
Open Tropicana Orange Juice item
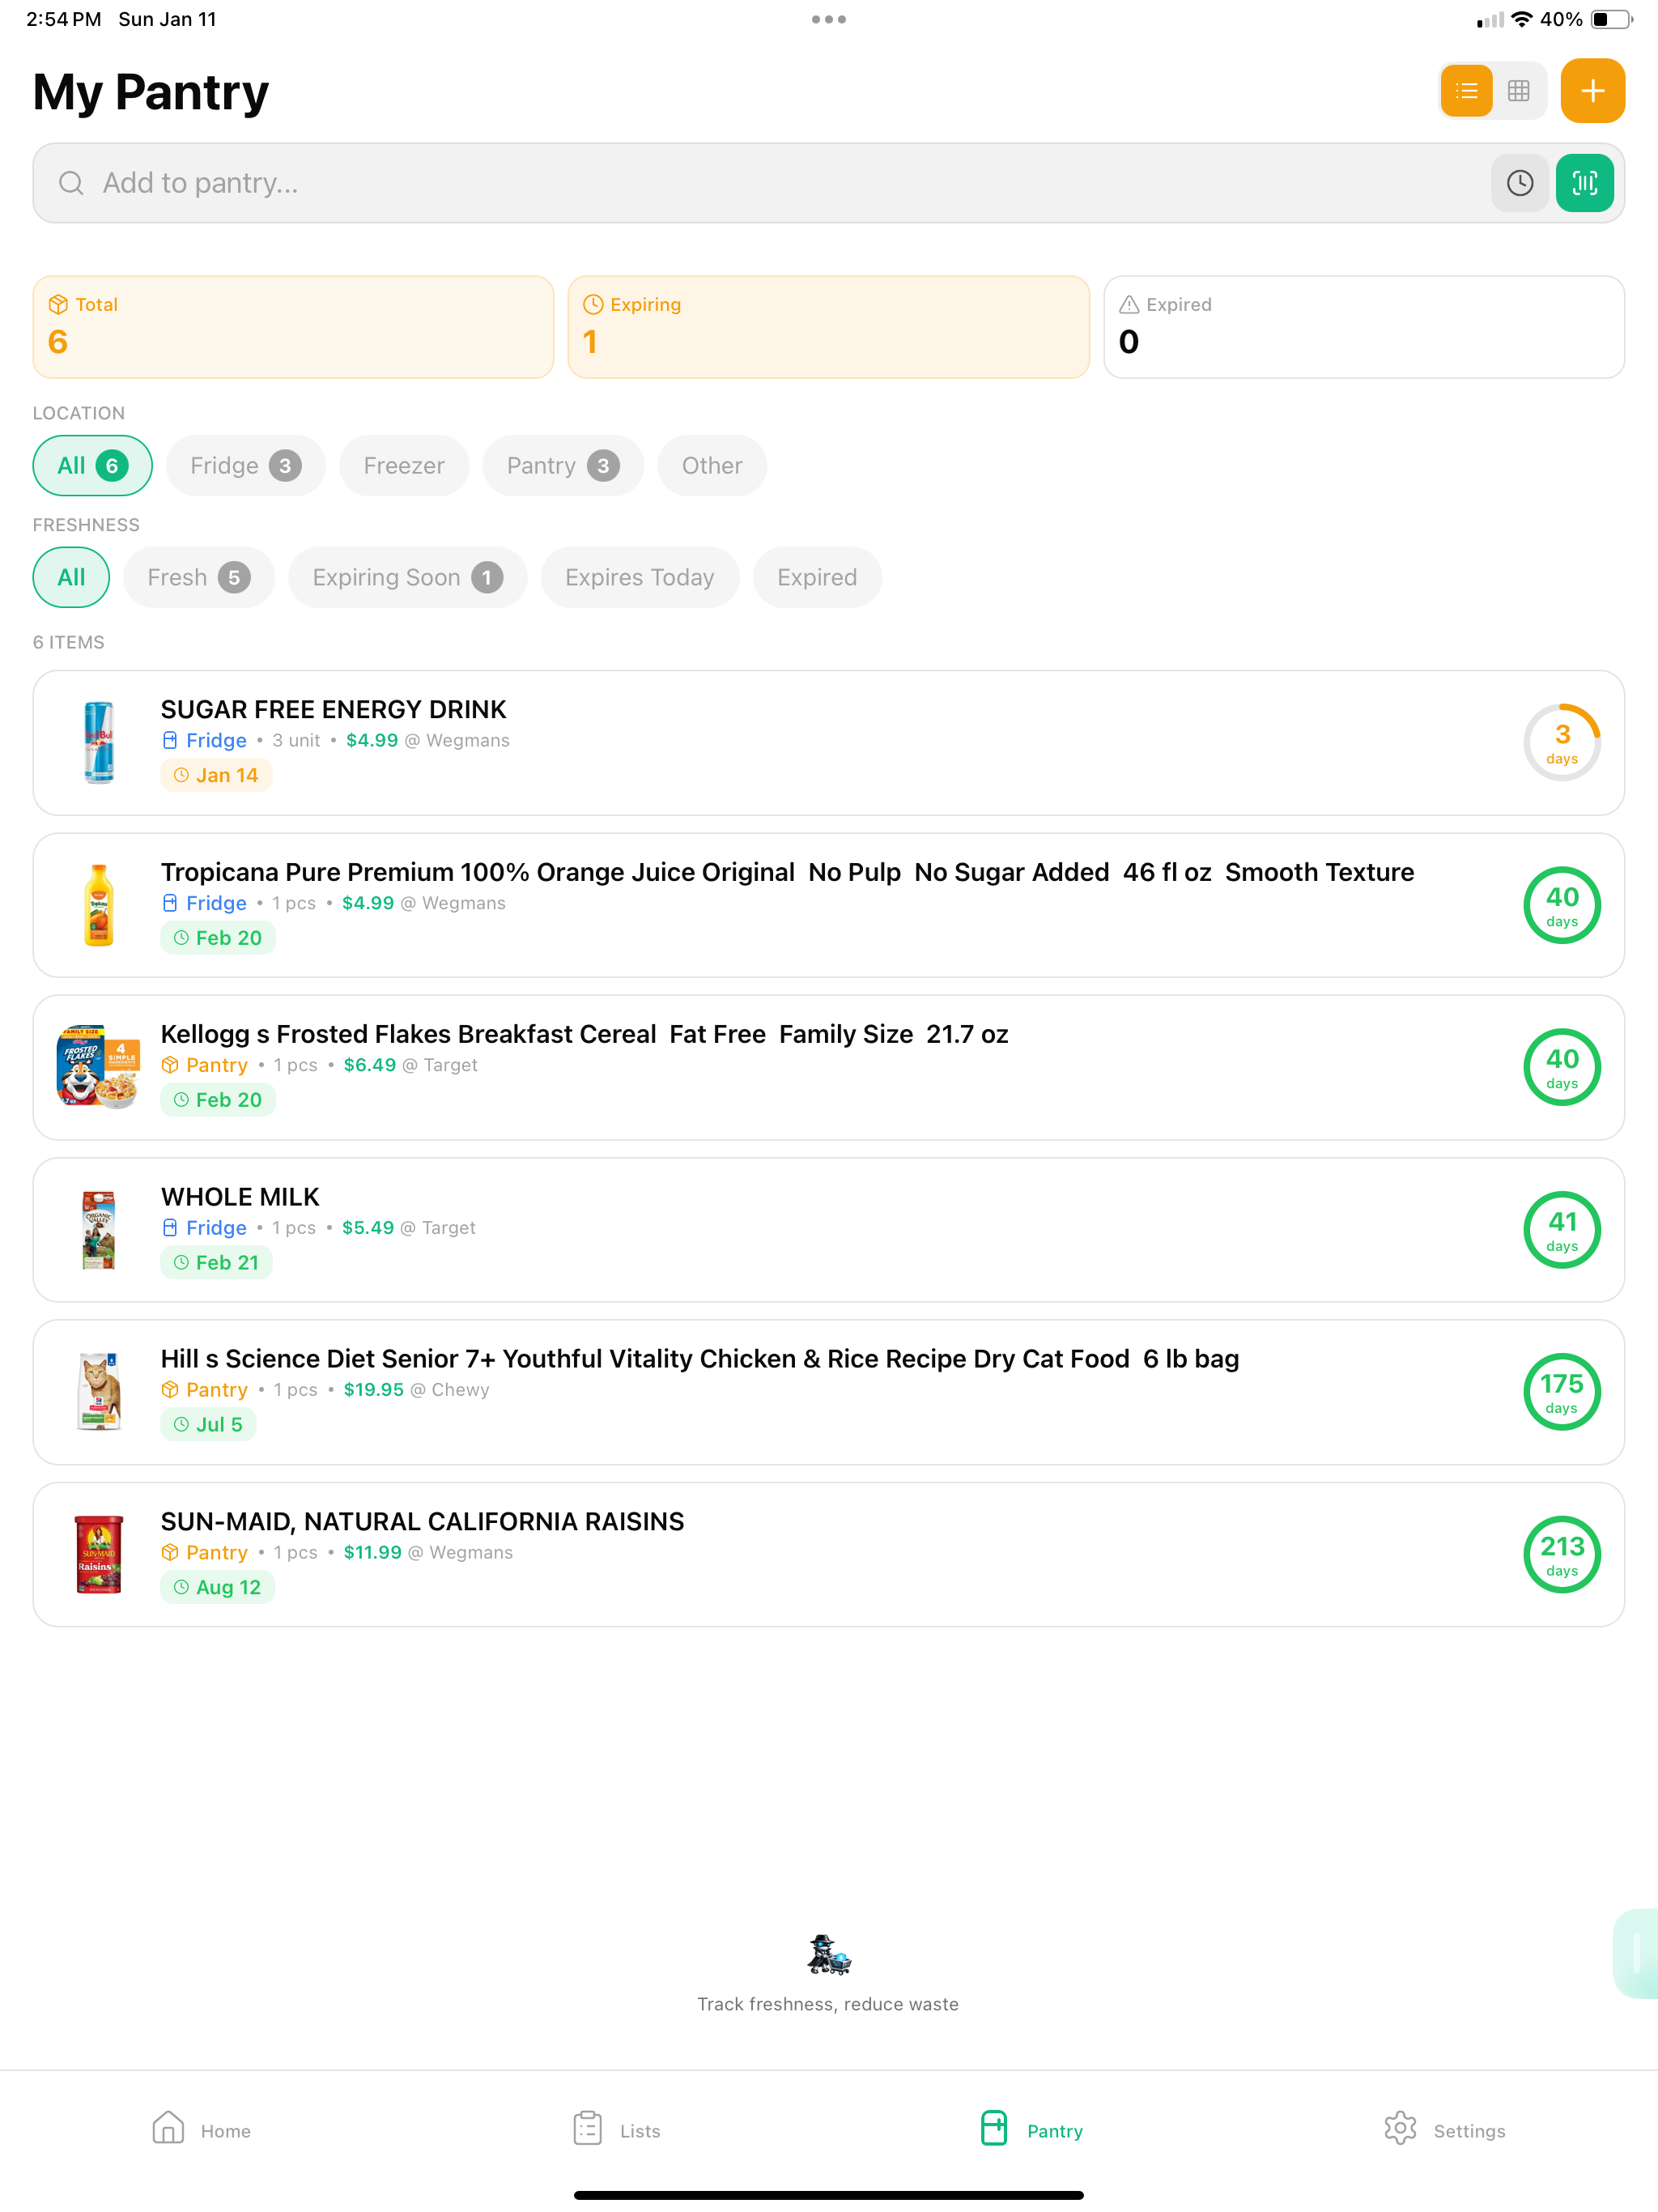[828, 906]
